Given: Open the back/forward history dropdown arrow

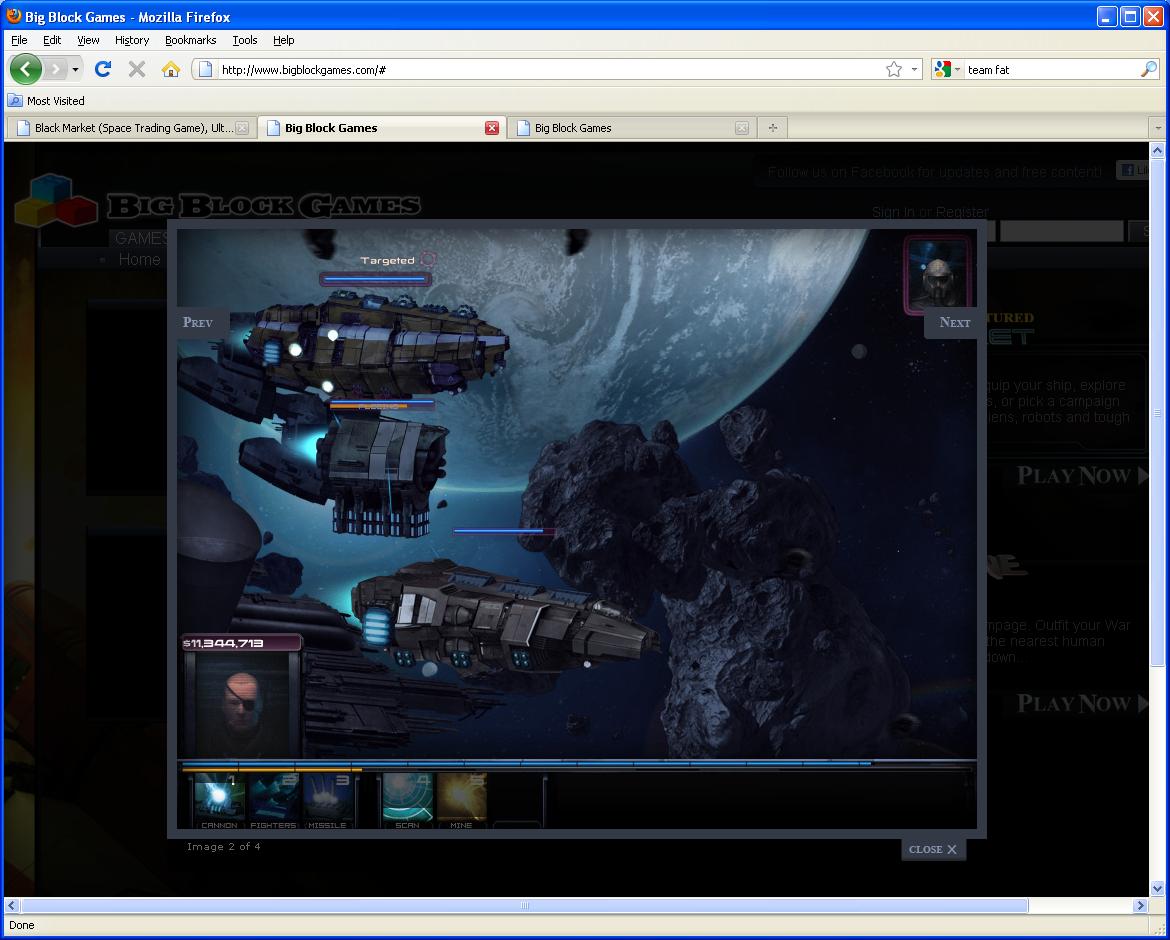Looking at the screenshot, I should [x=75, y=69].
